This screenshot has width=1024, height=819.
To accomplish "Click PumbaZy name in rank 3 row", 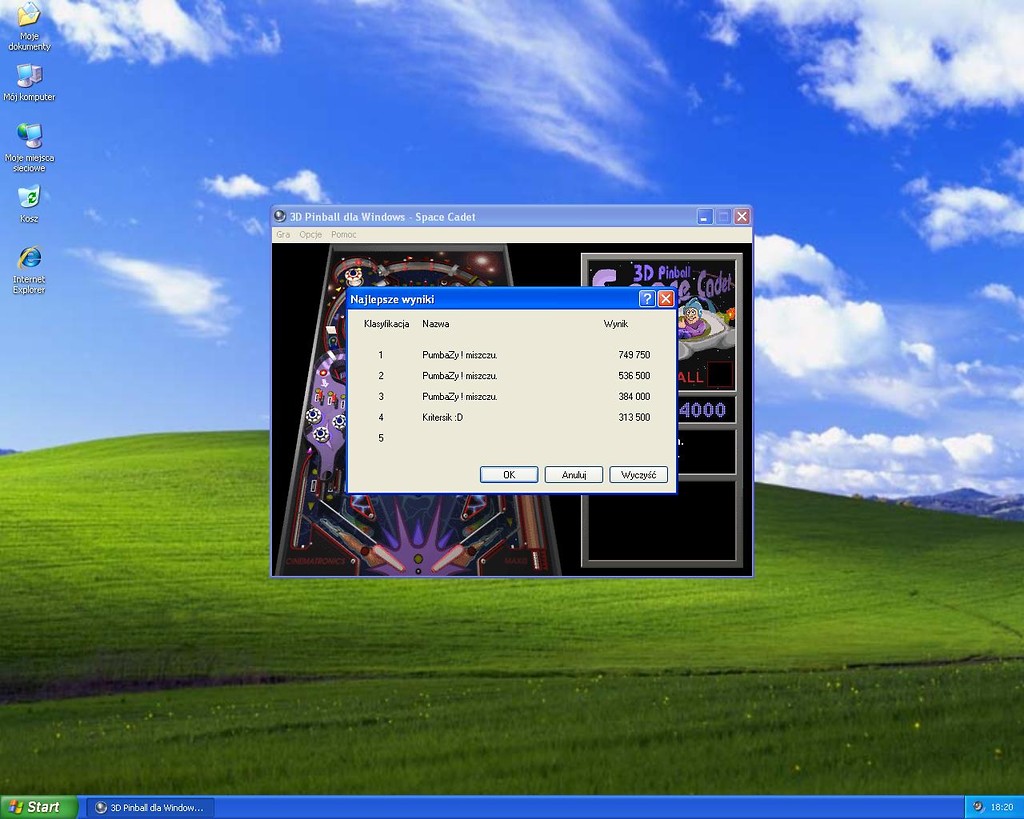I will [460, 396].
